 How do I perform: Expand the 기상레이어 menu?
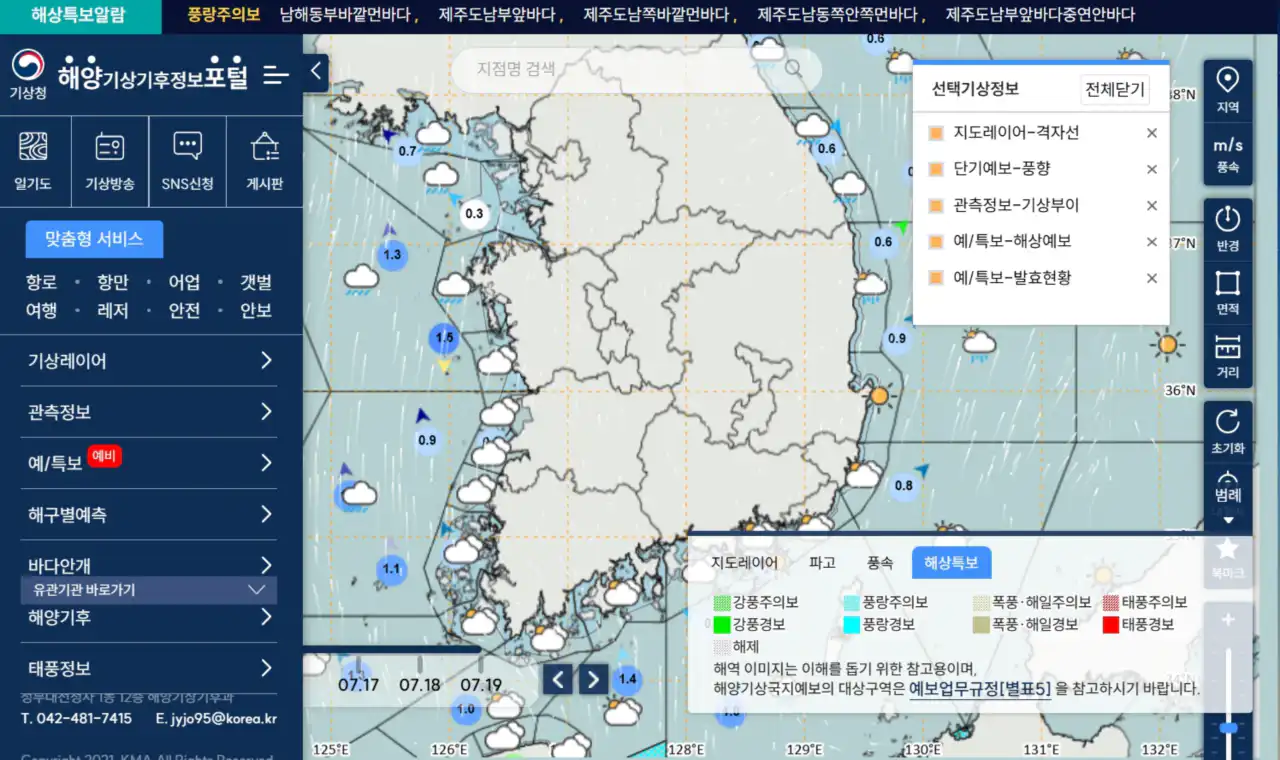point(149,361)
